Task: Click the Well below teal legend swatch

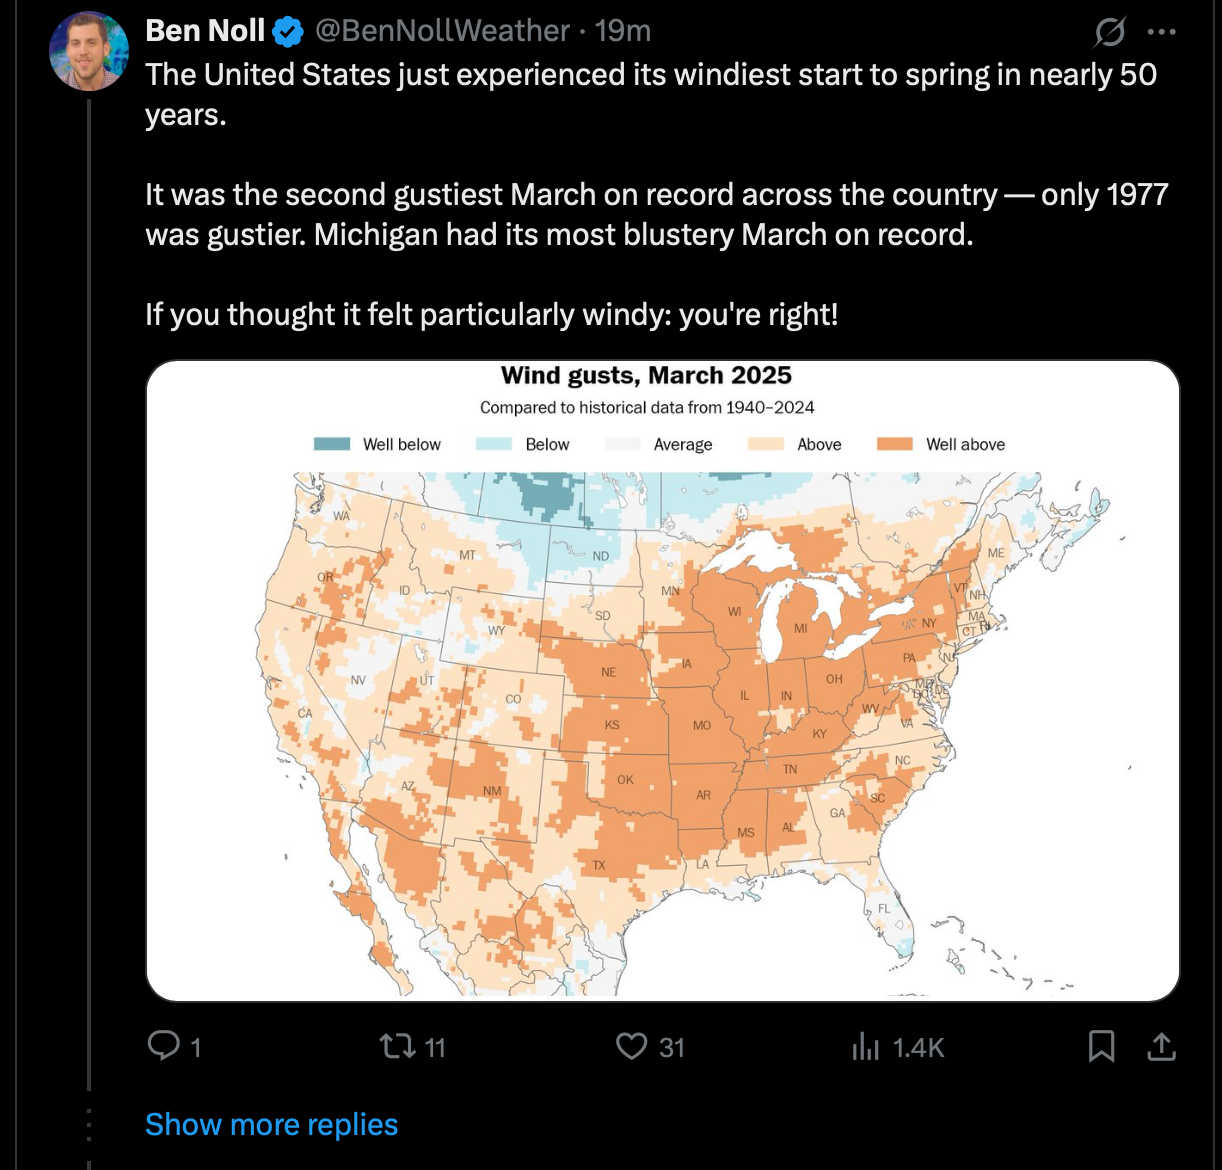Action: pyautogui.click(x=332, y=444)
